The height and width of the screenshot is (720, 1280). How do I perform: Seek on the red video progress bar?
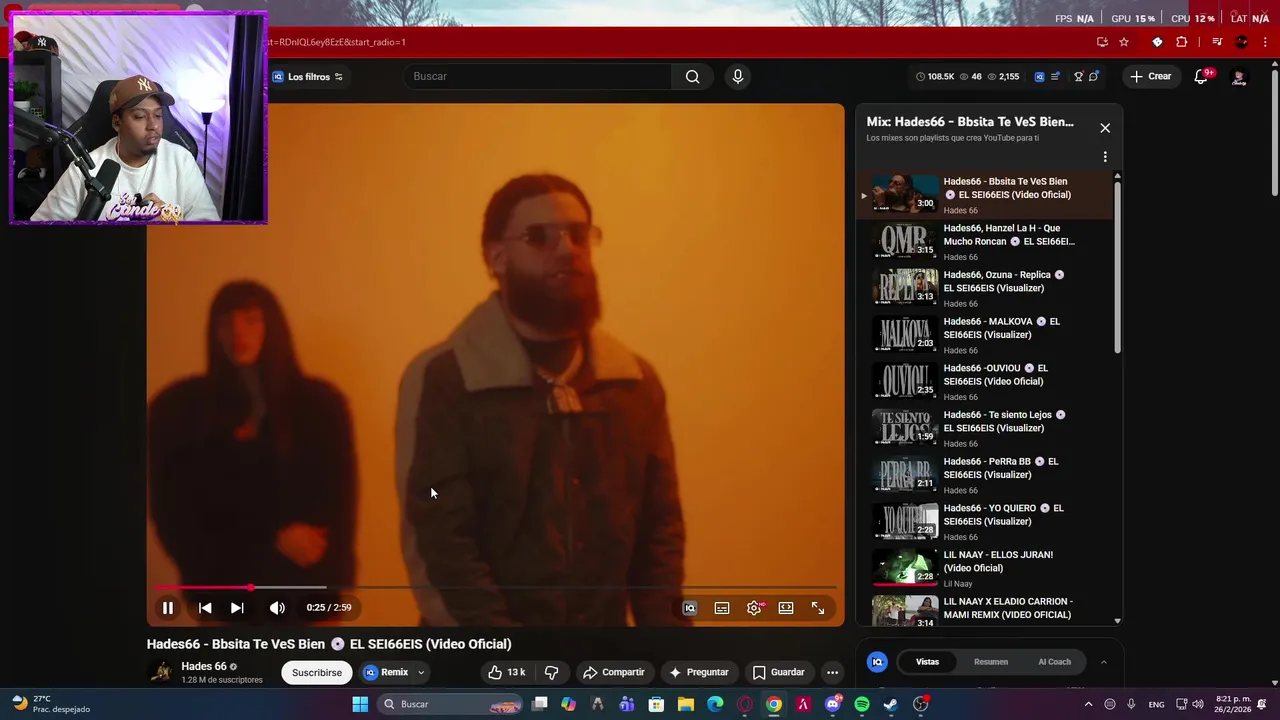point(495,588)
